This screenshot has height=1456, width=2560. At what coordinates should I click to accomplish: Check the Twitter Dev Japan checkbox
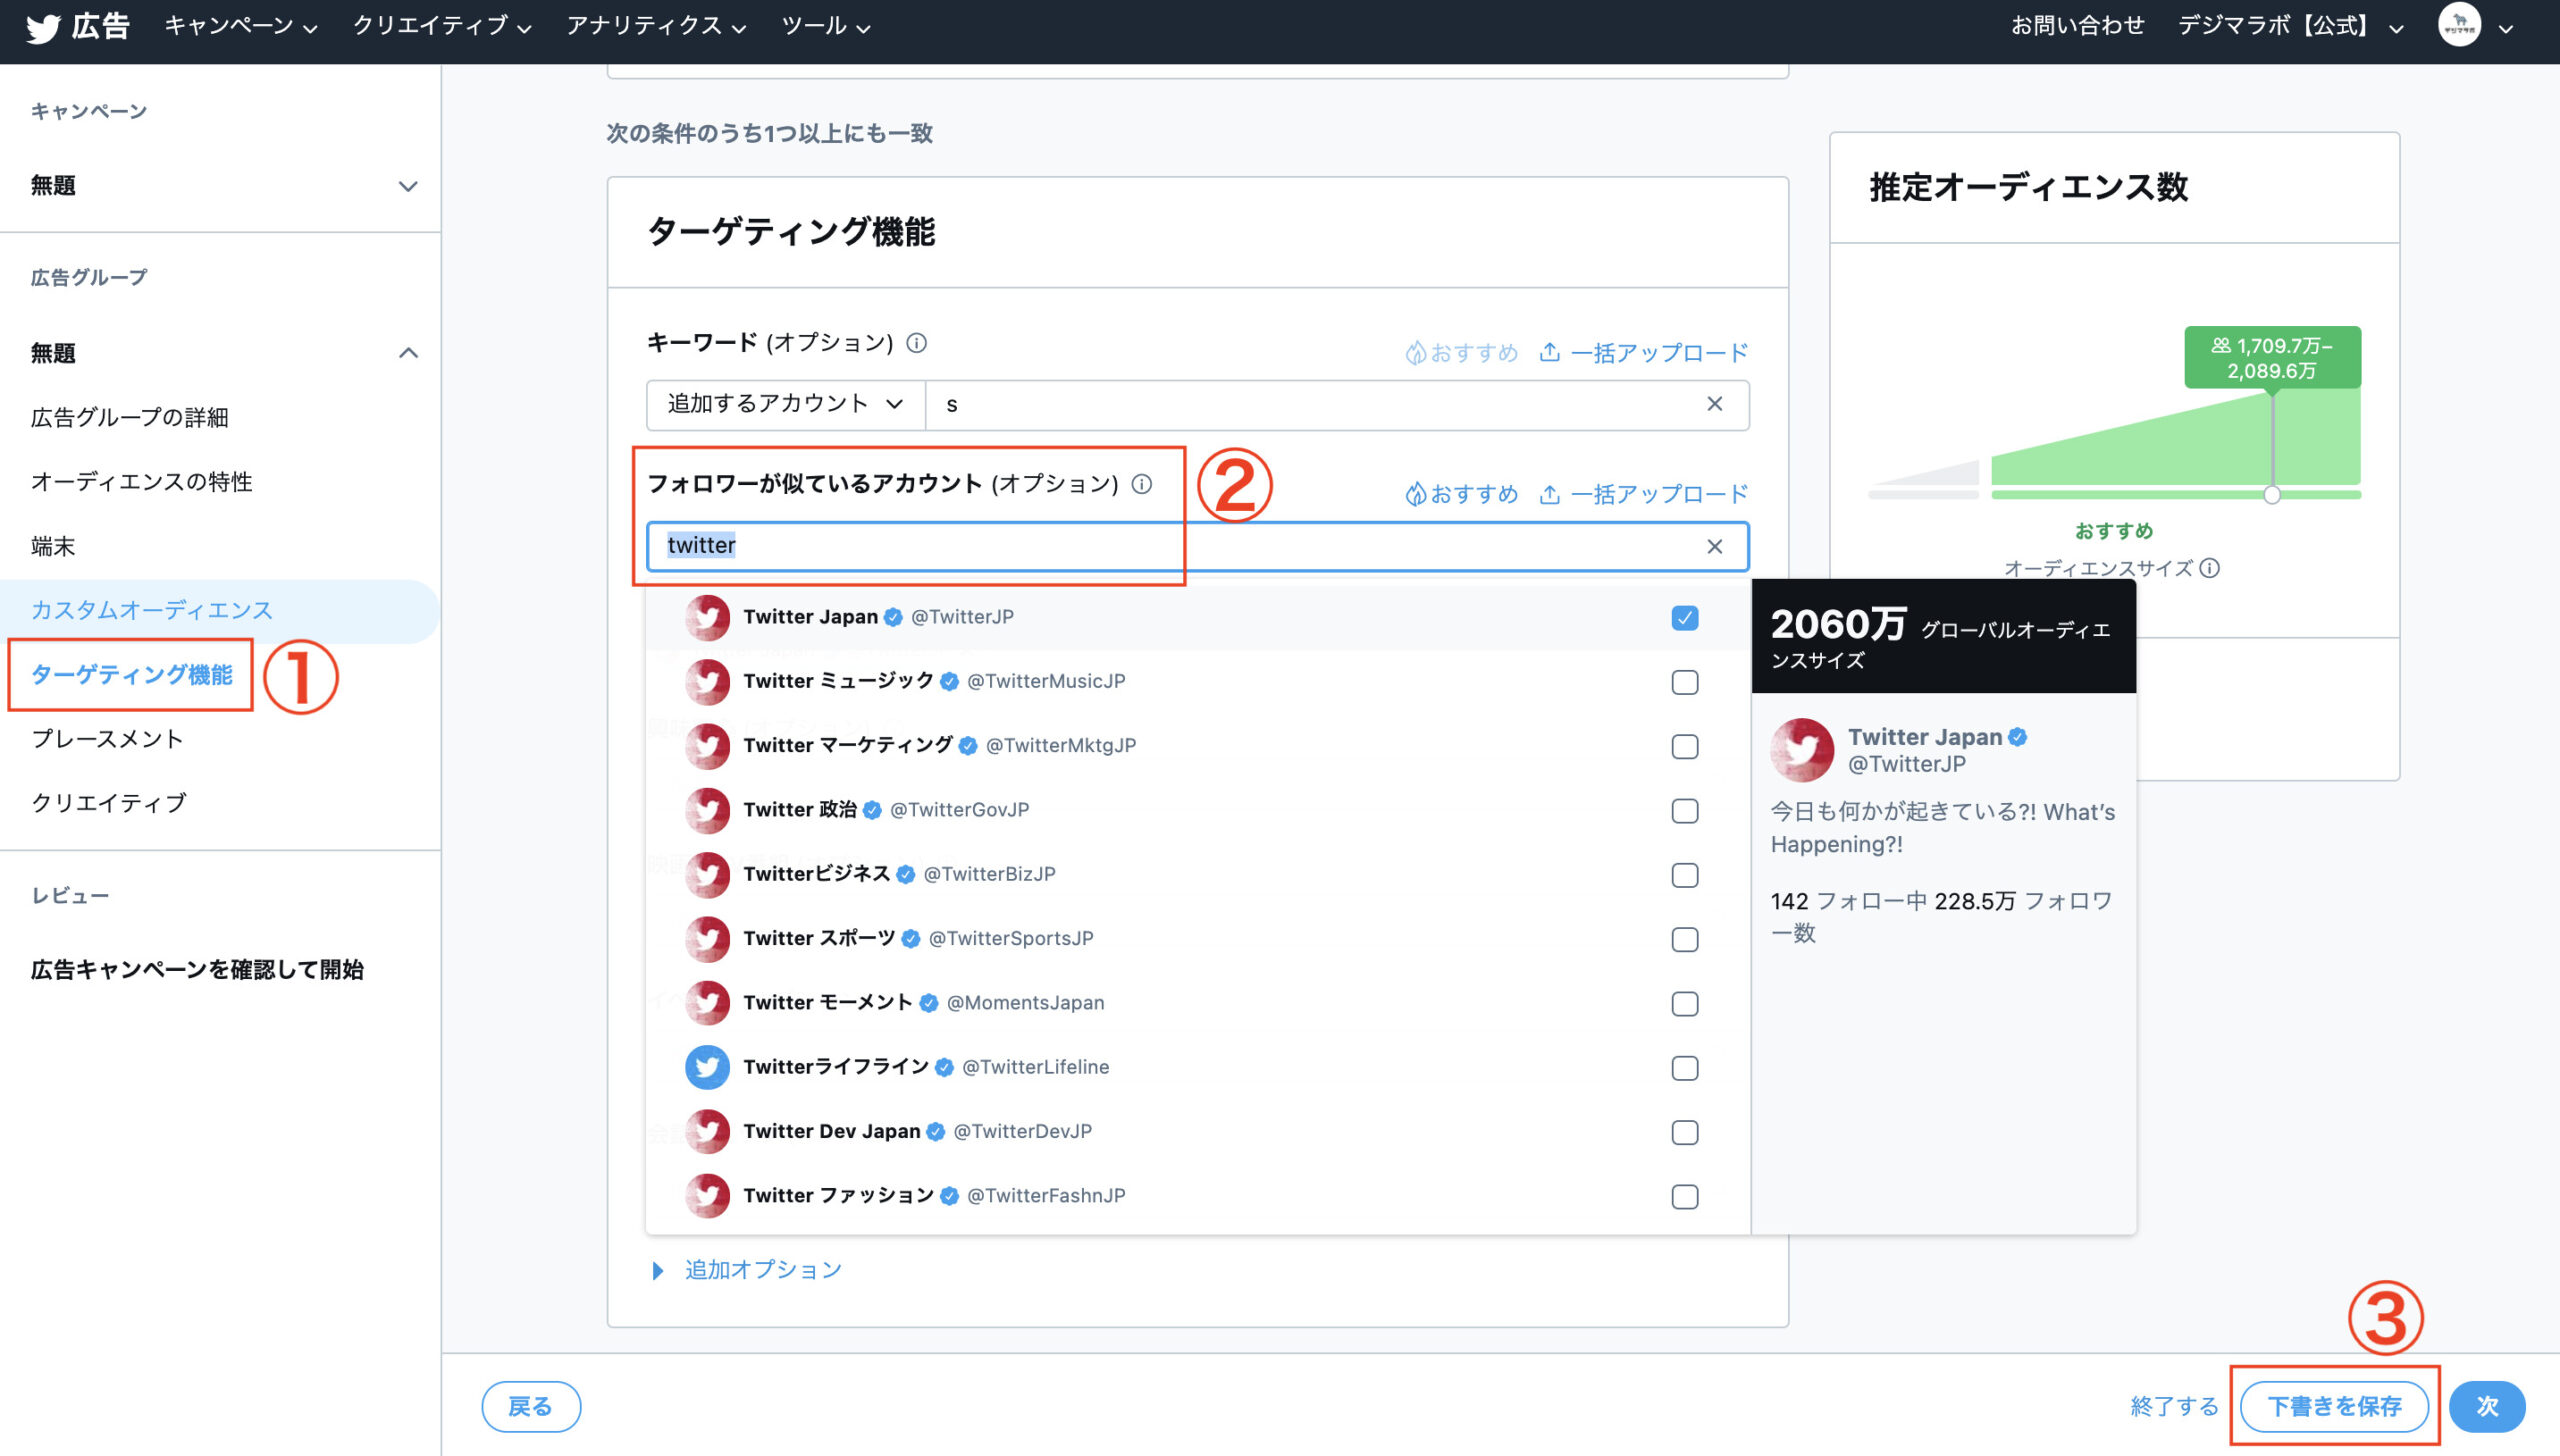coord(1685,1132)
